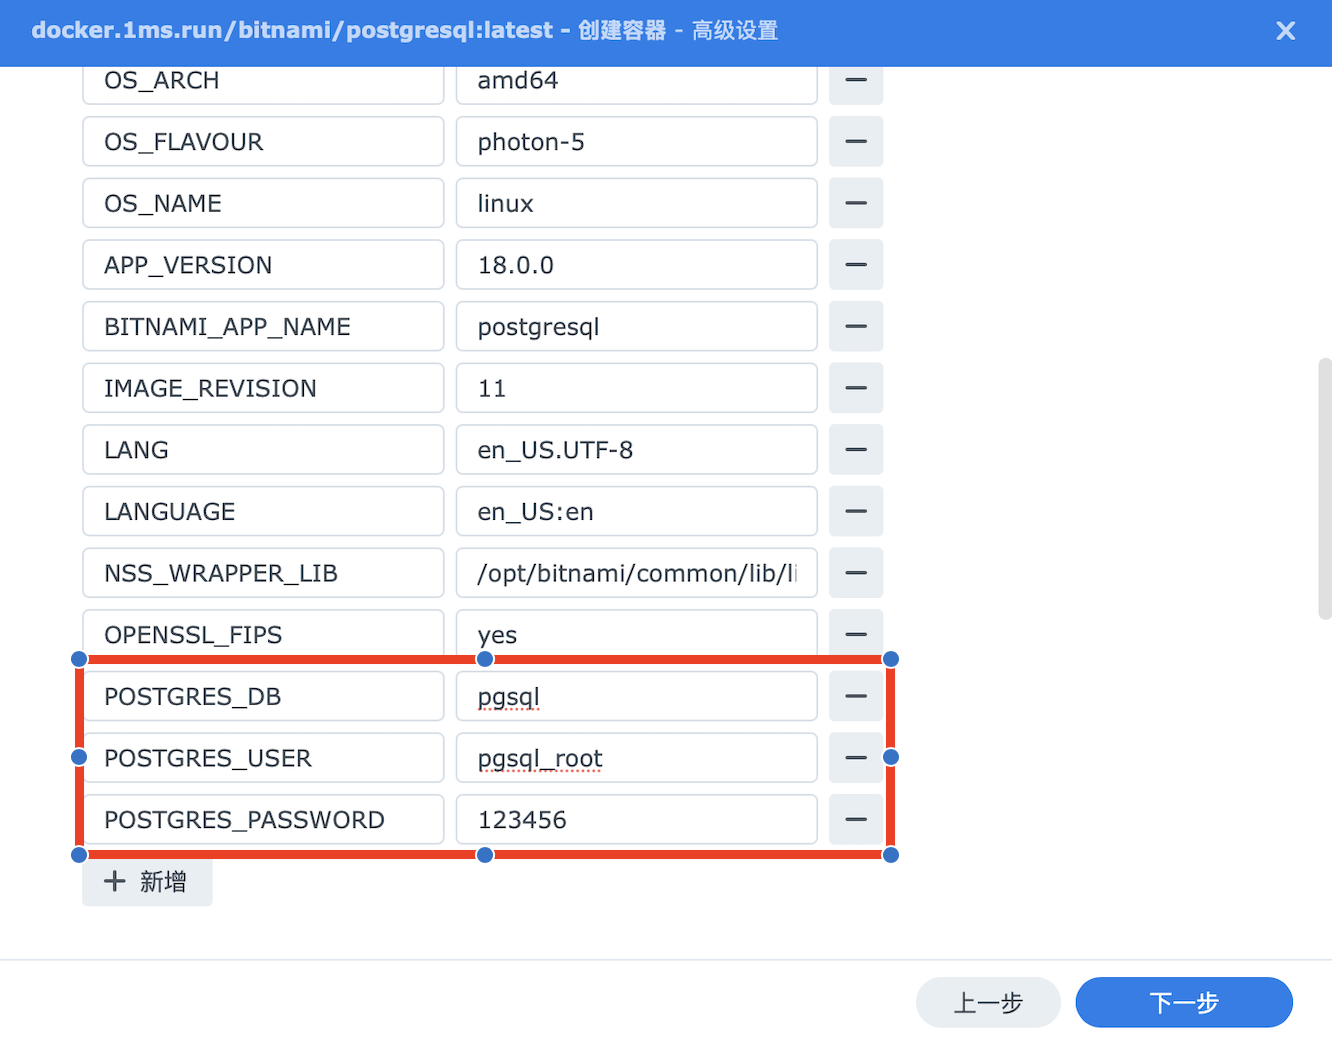Delete the POSTGRES_PASSWORD variable row
The height and width of the screenshot is (1042, 1332).
[x=855, y=820]
